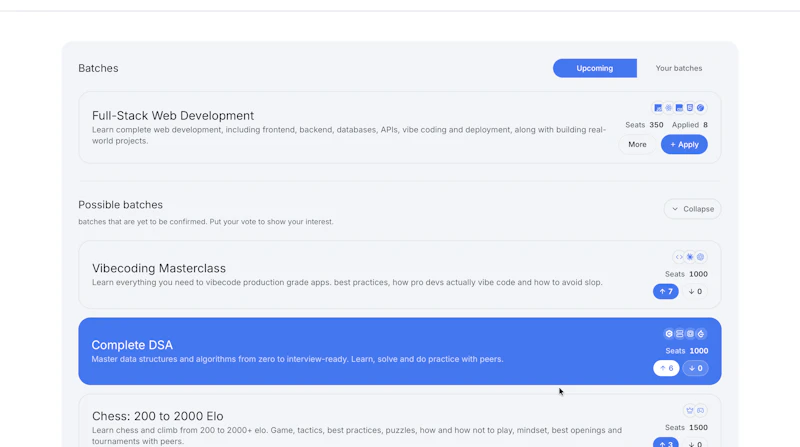Apply to Full-Stack Web Development batch

[x=684, y=144]
